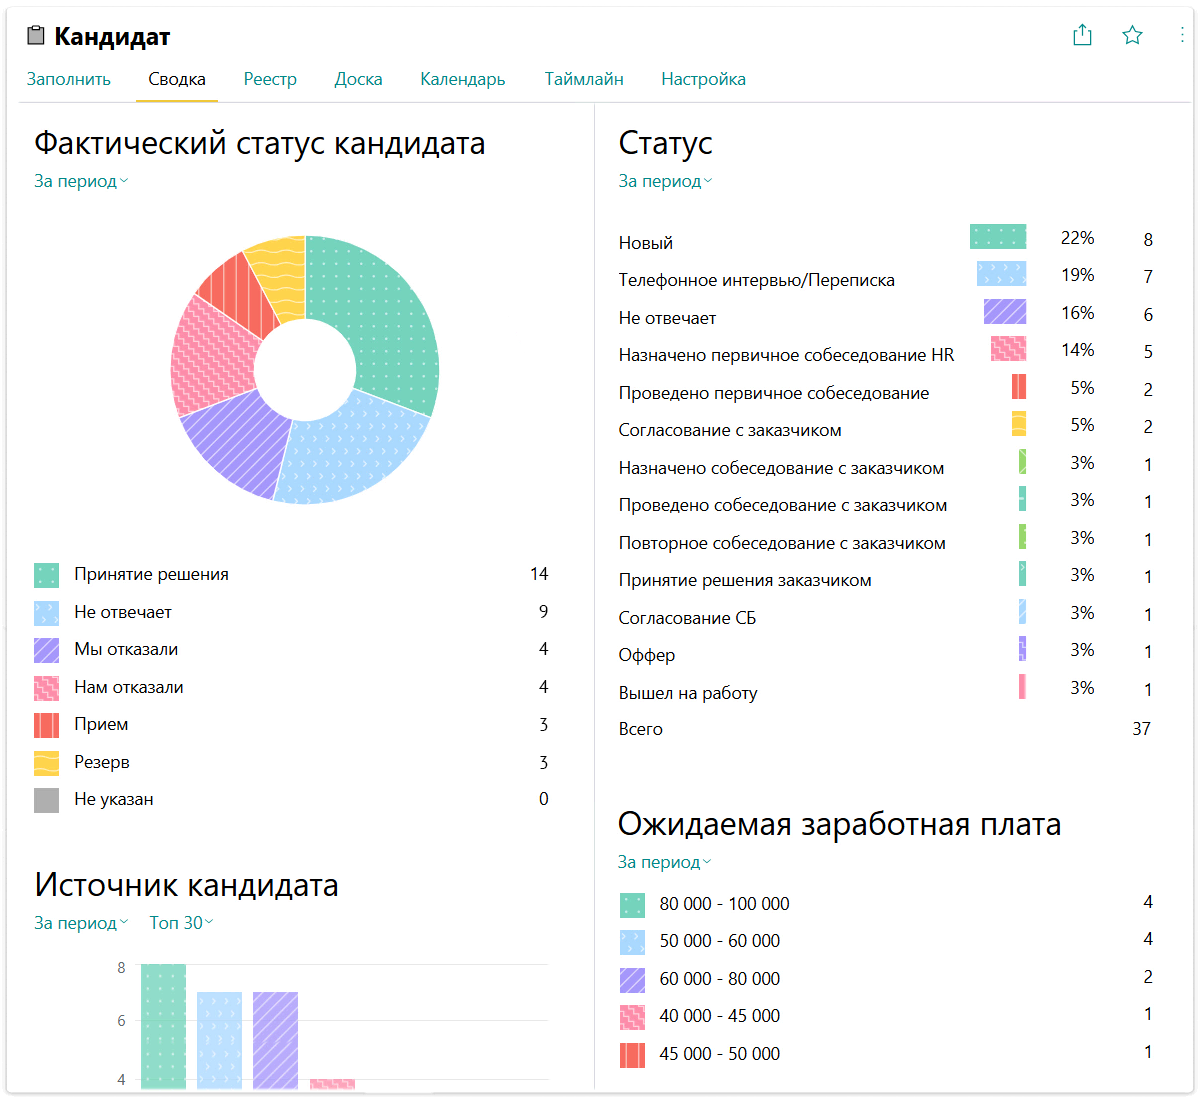The width and height of the screenshot is (1200, 1100).
Task: Mark page as favorite with star icon
Action: pyautogui.click(x=1132, y=36)
